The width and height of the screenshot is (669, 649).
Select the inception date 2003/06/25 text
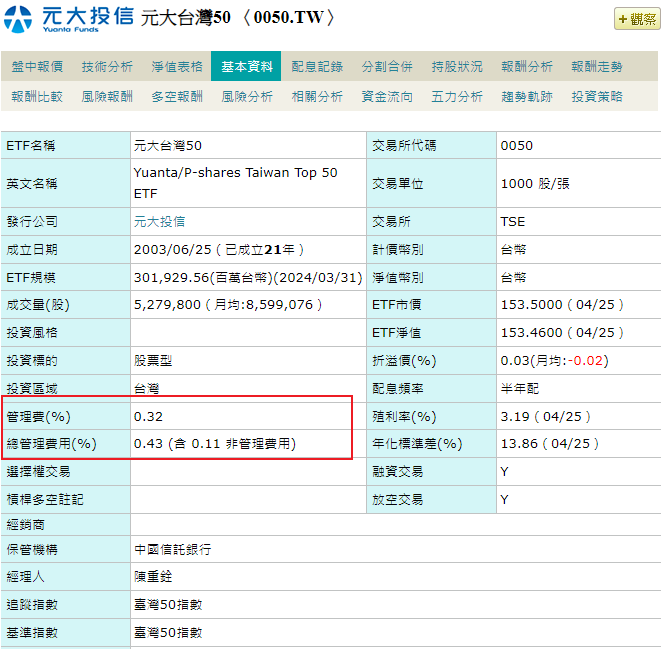(x=172, y=250)
